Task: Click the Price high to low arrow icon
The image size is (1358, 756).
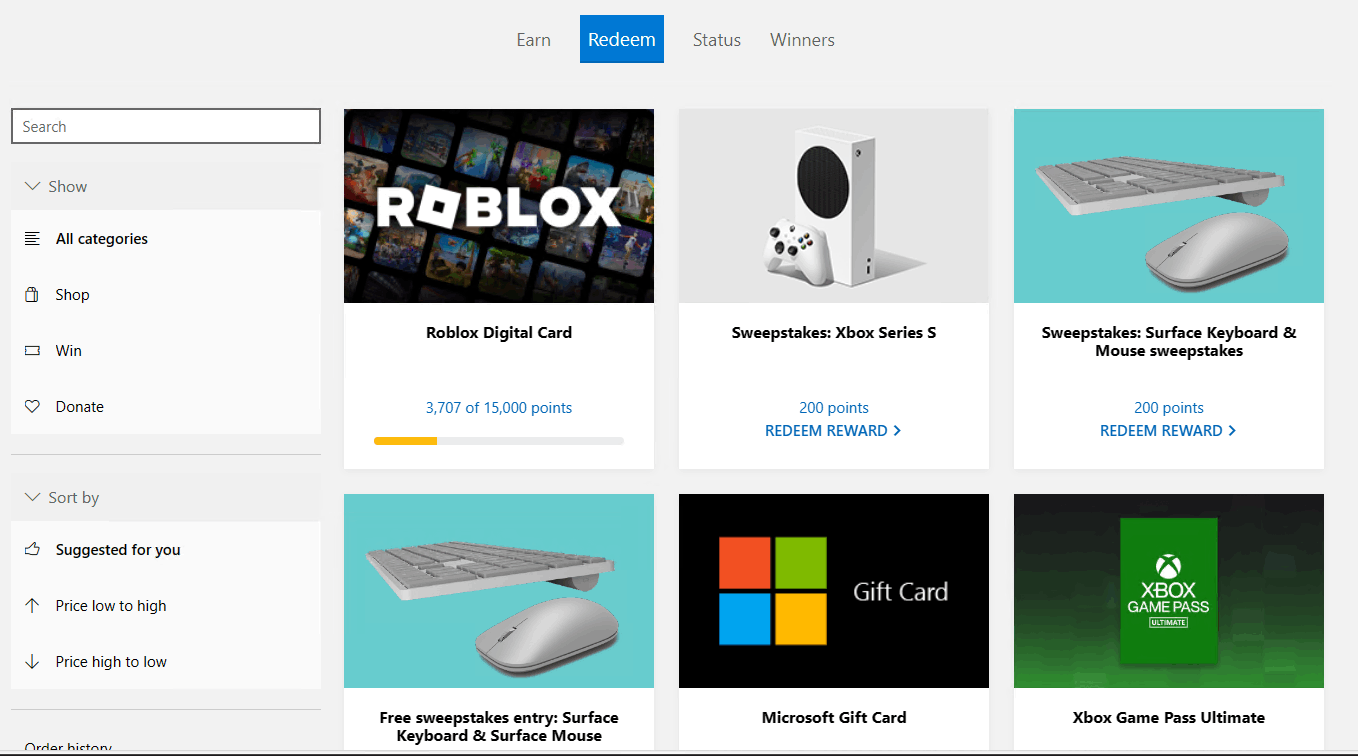Action: [x=32, y=662]
